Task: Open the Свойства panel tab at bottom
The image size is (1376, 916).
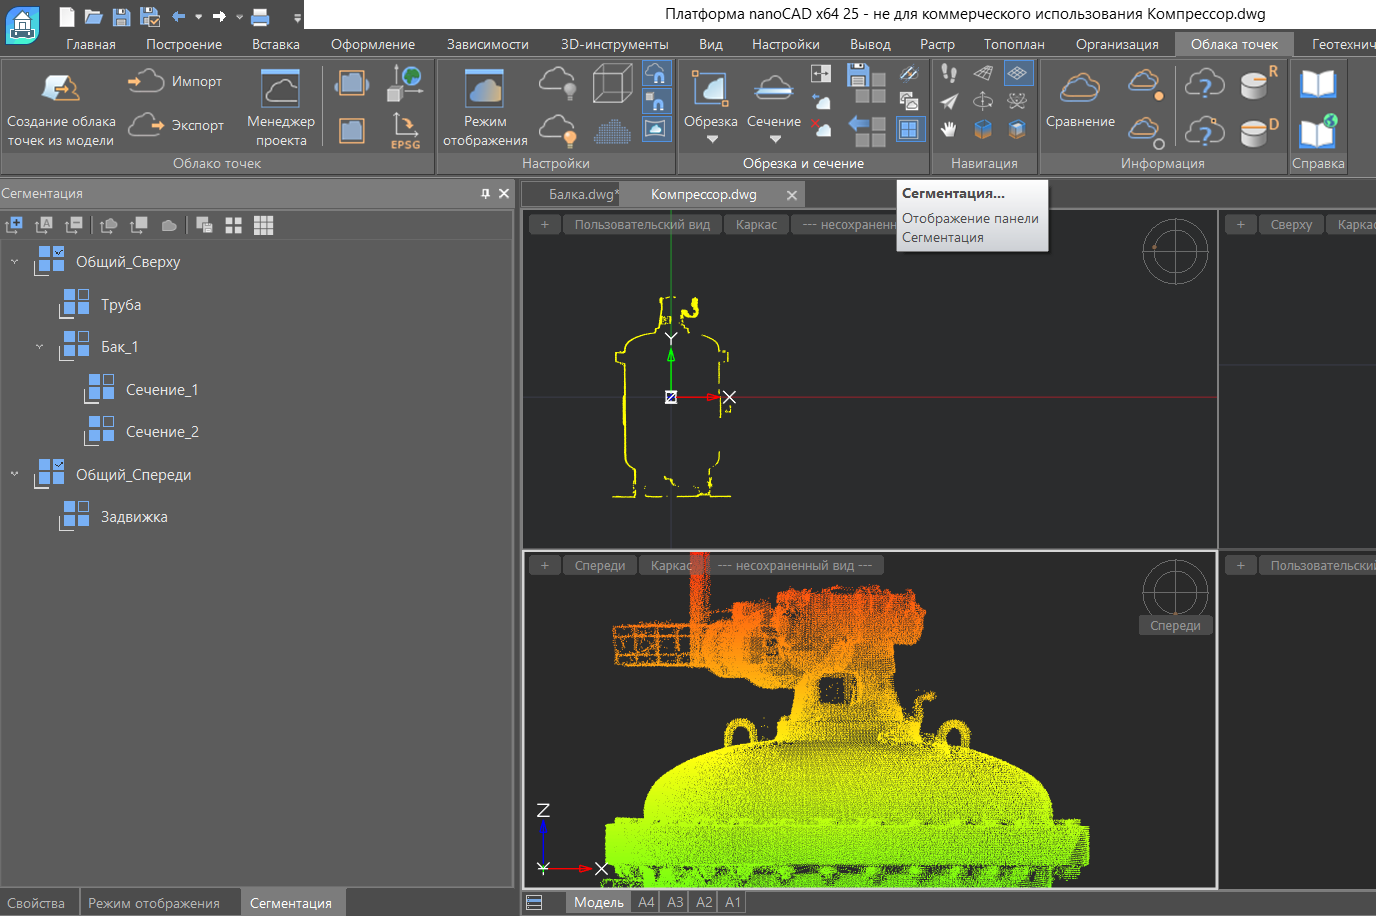Action: [36, 903]
